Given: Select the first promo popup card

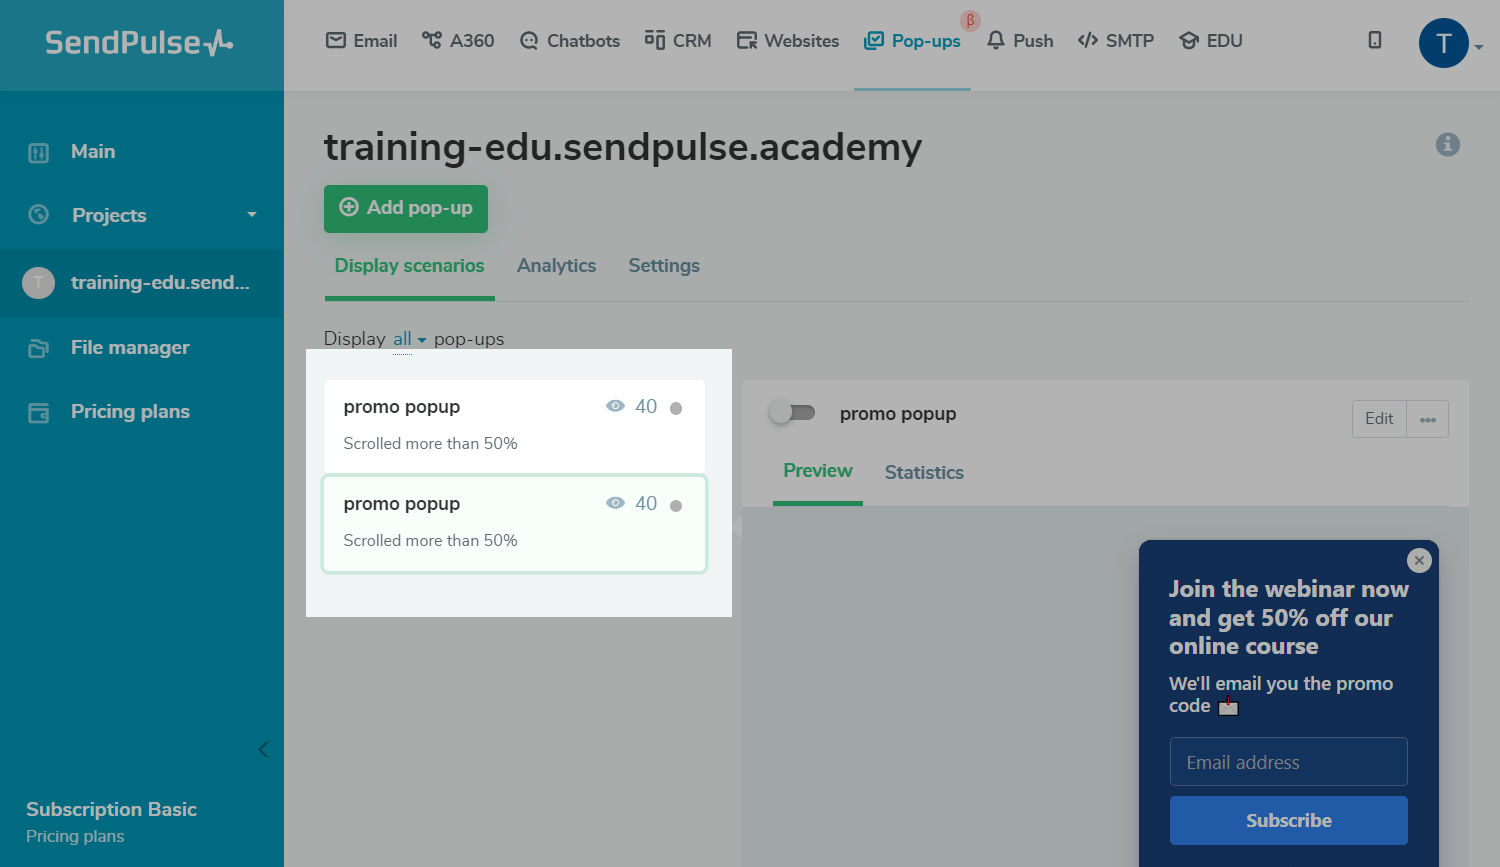Looking at the screenshot, I should pyautogui.click(x=514, y=425).
